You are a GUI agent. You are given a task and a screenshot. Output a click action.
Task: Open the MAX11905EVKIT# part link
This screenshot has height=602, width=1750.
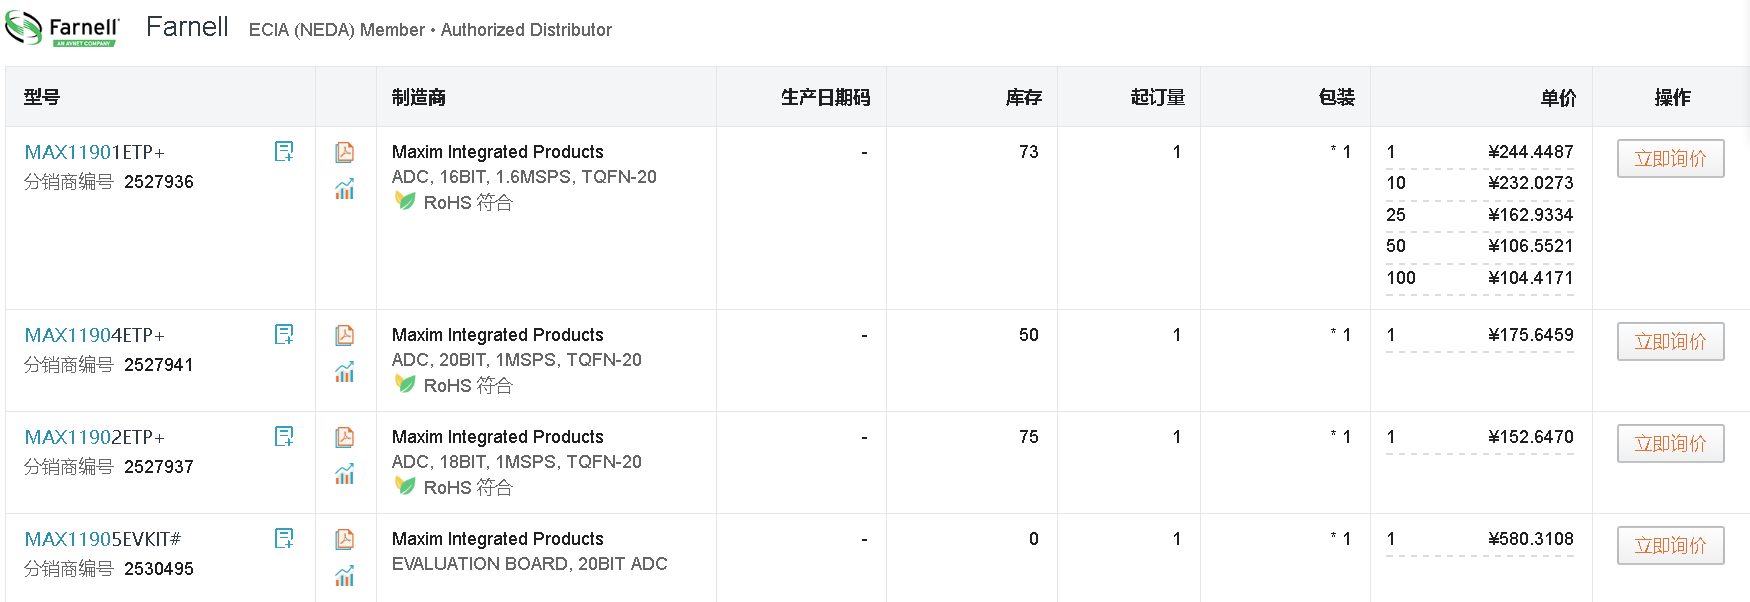103,539
